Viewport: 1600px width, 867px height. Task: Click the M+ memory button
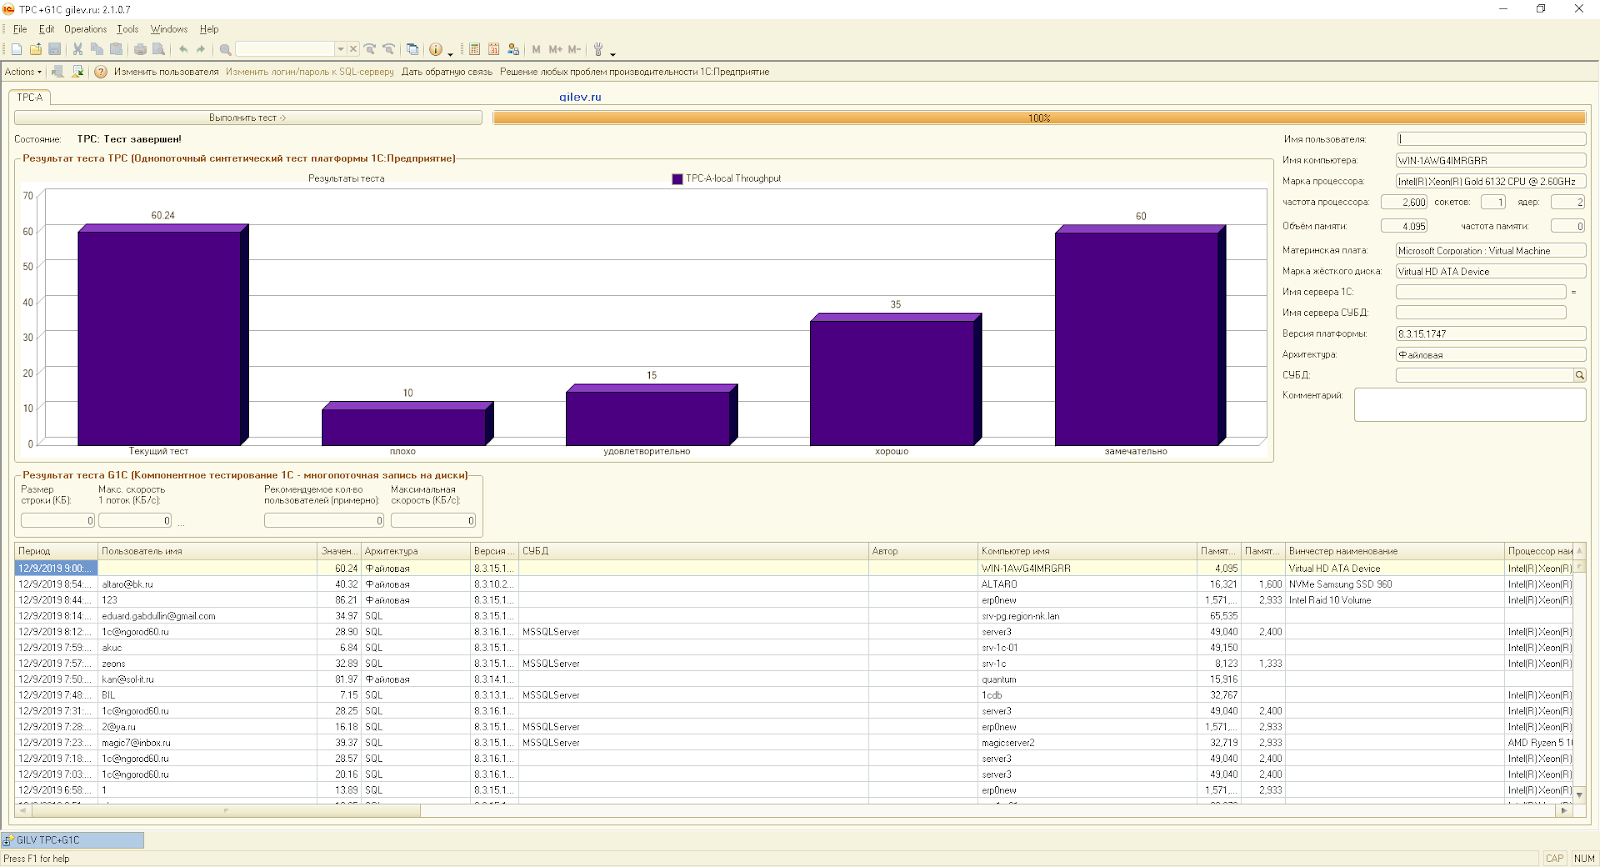pos(555,49)
